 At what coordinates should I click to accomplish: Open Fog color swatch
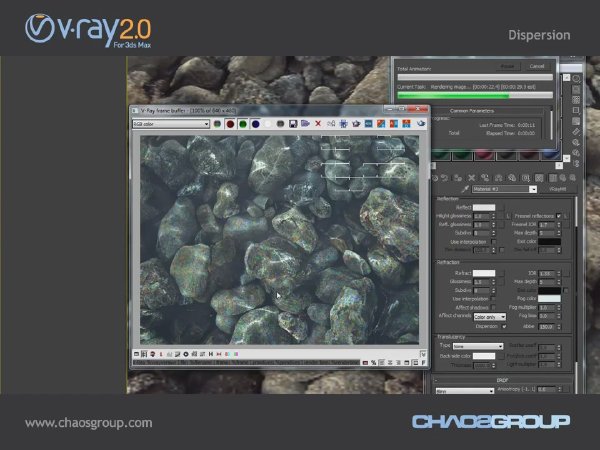click(x=549, y=299)
